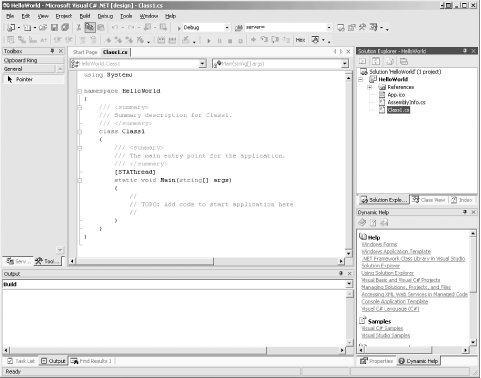The width and height of the screenshot is (481, 378).
Task: Open the HelloWorld.Class1 types dropdown
Action: [202, 64]
